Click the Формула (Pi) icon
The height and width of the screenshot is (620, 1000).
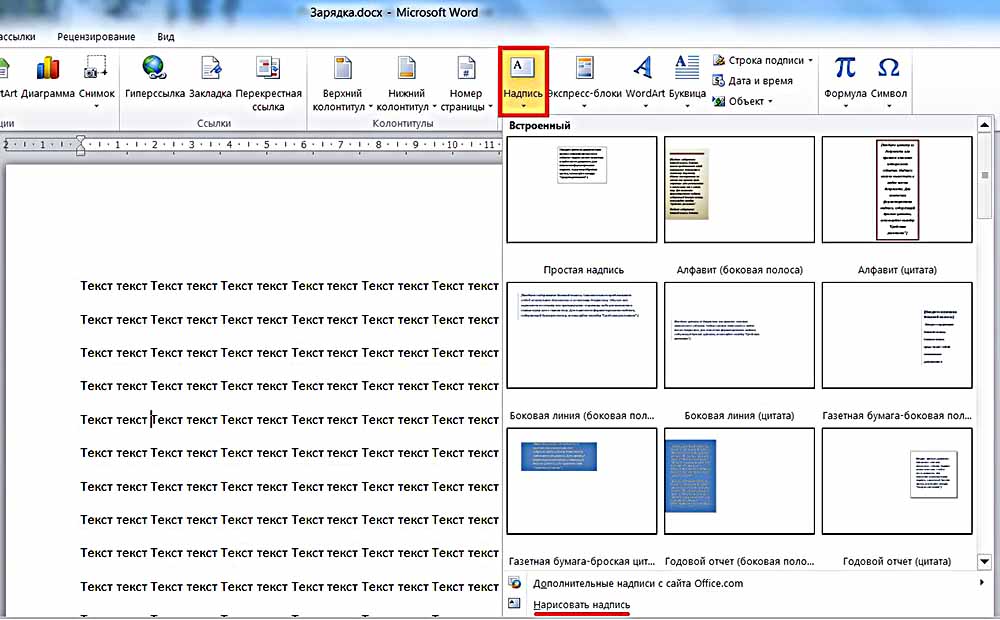coord(845,68)
